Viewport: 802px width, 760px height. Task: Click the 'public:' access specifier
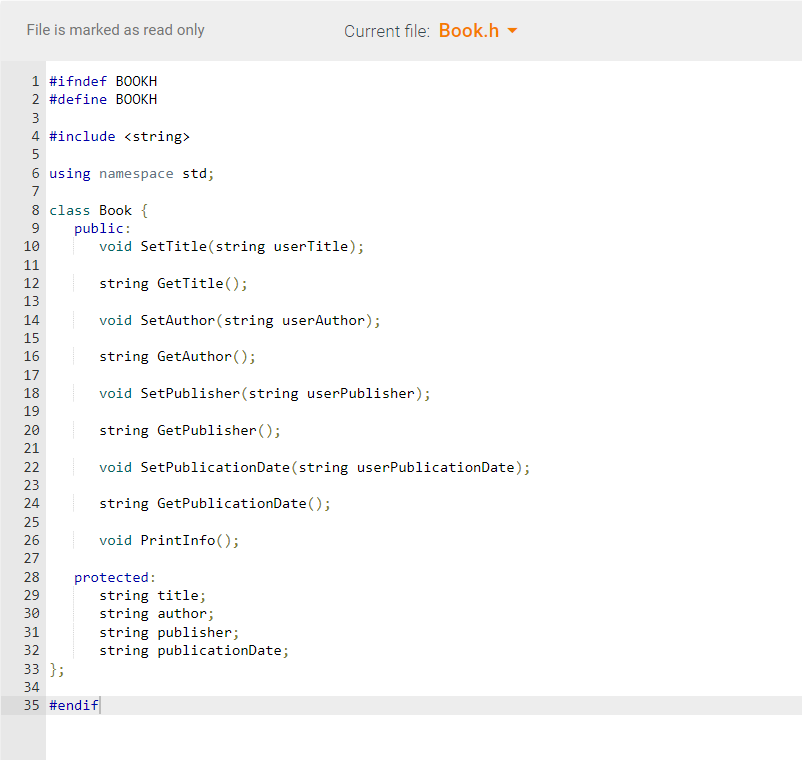click(102, 229)
